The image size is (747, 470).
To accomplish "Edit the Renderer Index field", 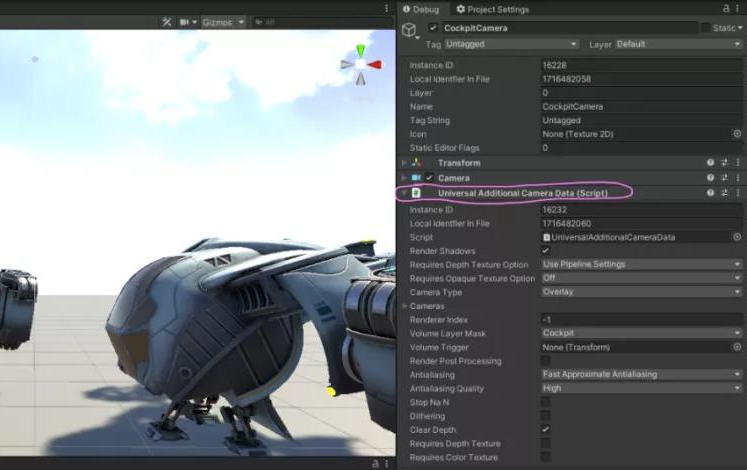I will [x=641, y=320].
